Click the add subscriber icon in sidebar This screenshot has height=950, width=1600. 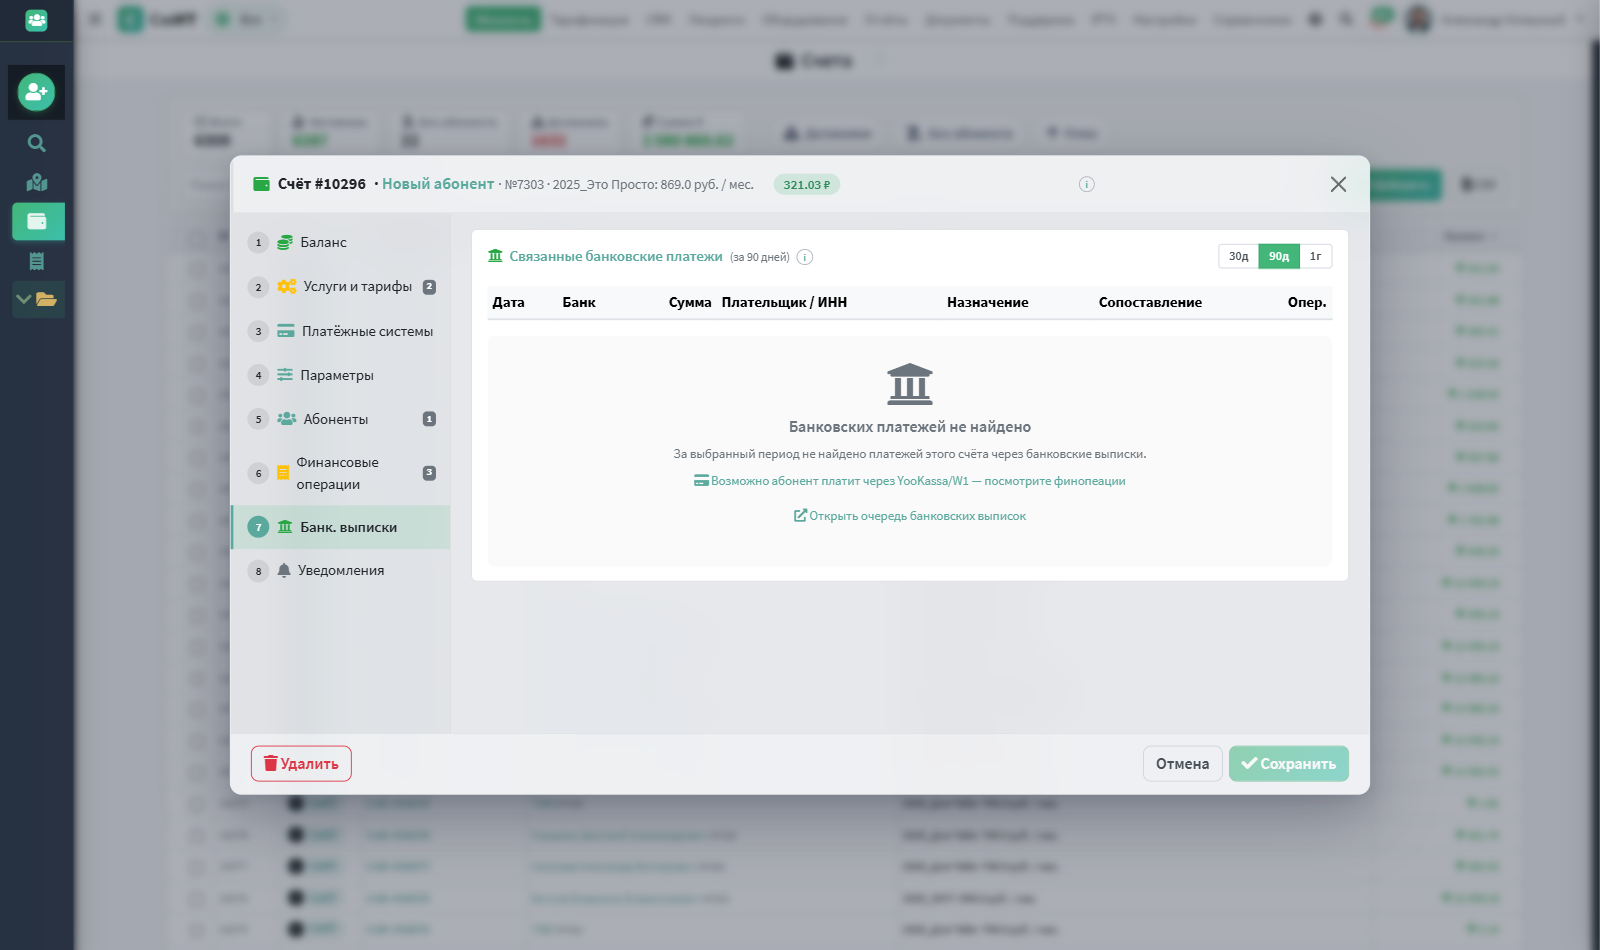coord(36,92)
